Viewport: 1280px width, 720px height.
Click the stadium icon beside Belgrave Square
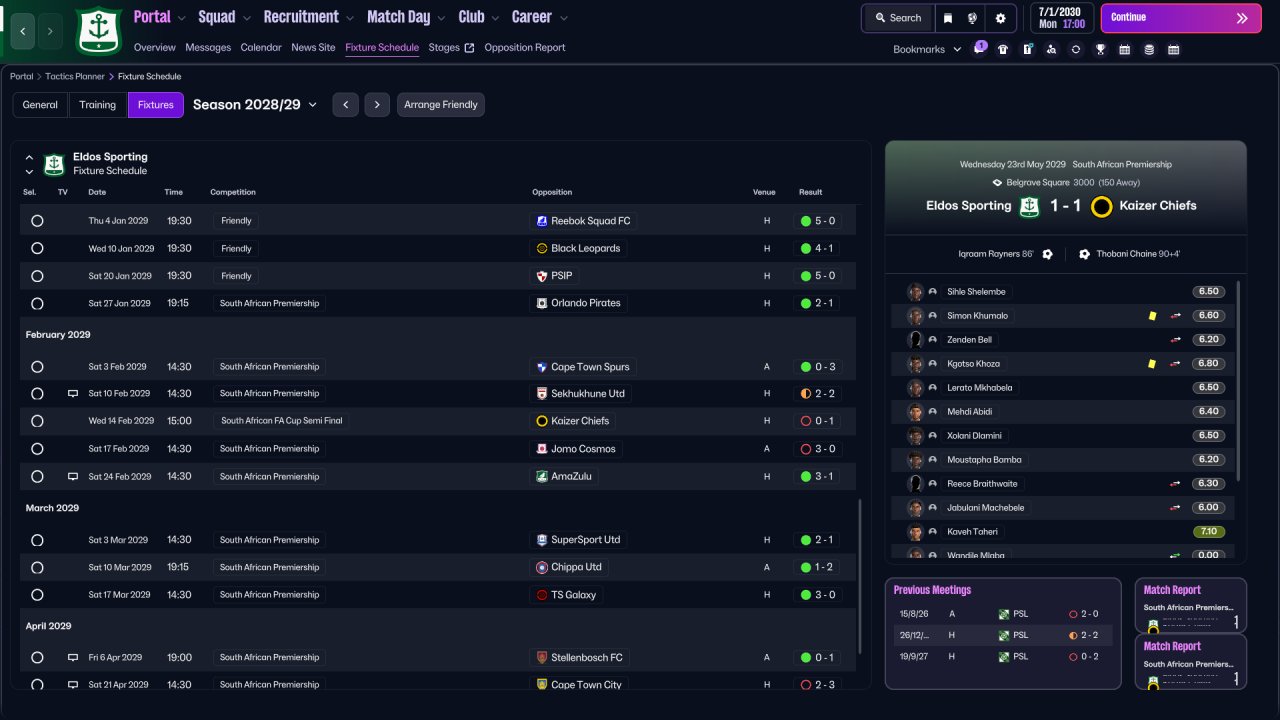(997, 183)
